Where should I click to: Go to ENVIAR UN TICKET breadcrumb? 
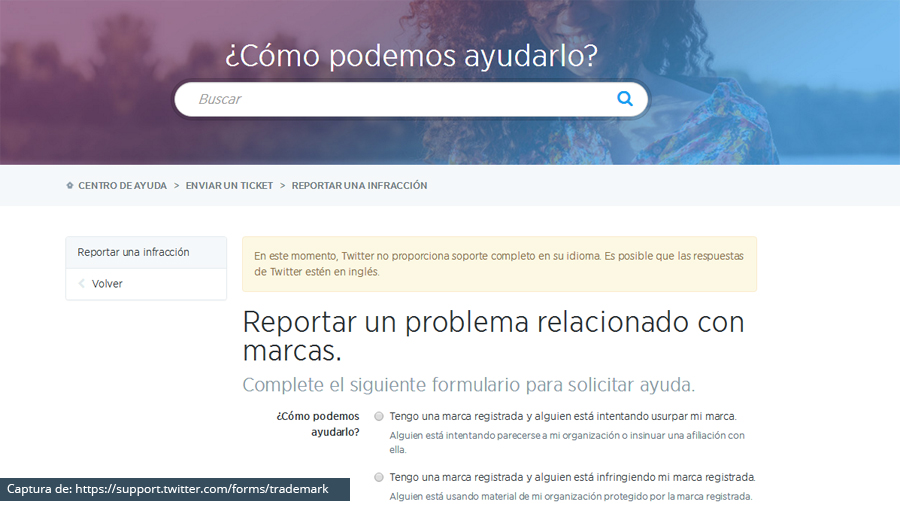[229, 185]
